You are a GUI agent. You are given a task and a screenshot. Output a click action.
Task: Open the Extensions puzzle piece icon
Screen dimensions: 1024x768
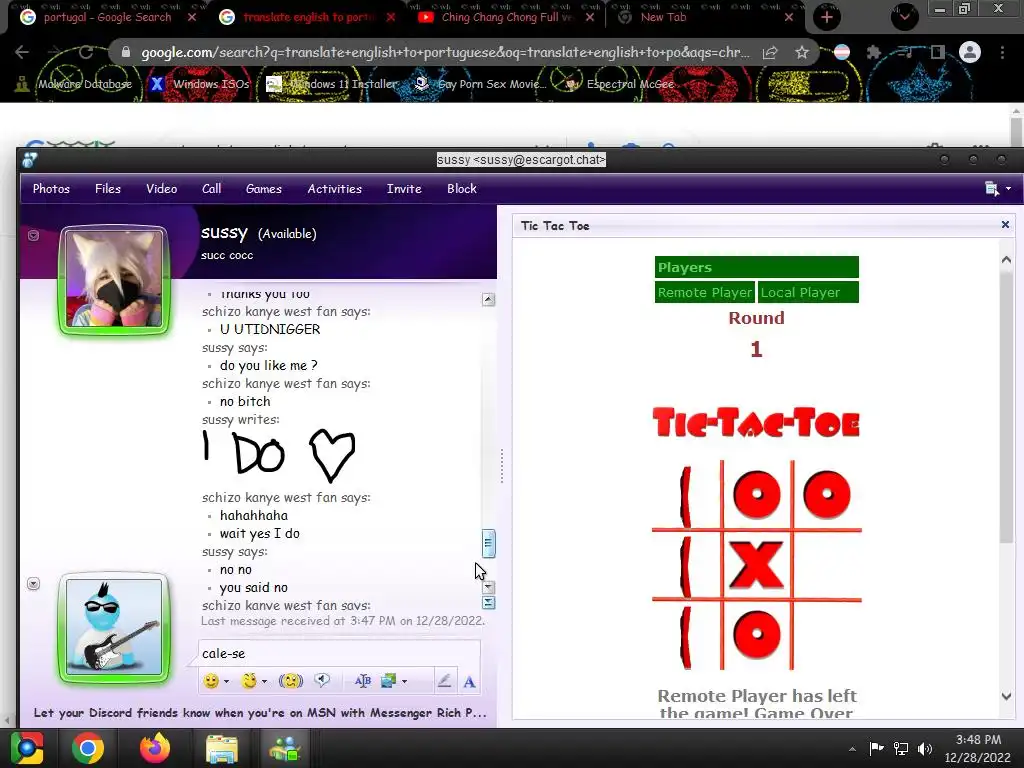[x=874, y=52]
